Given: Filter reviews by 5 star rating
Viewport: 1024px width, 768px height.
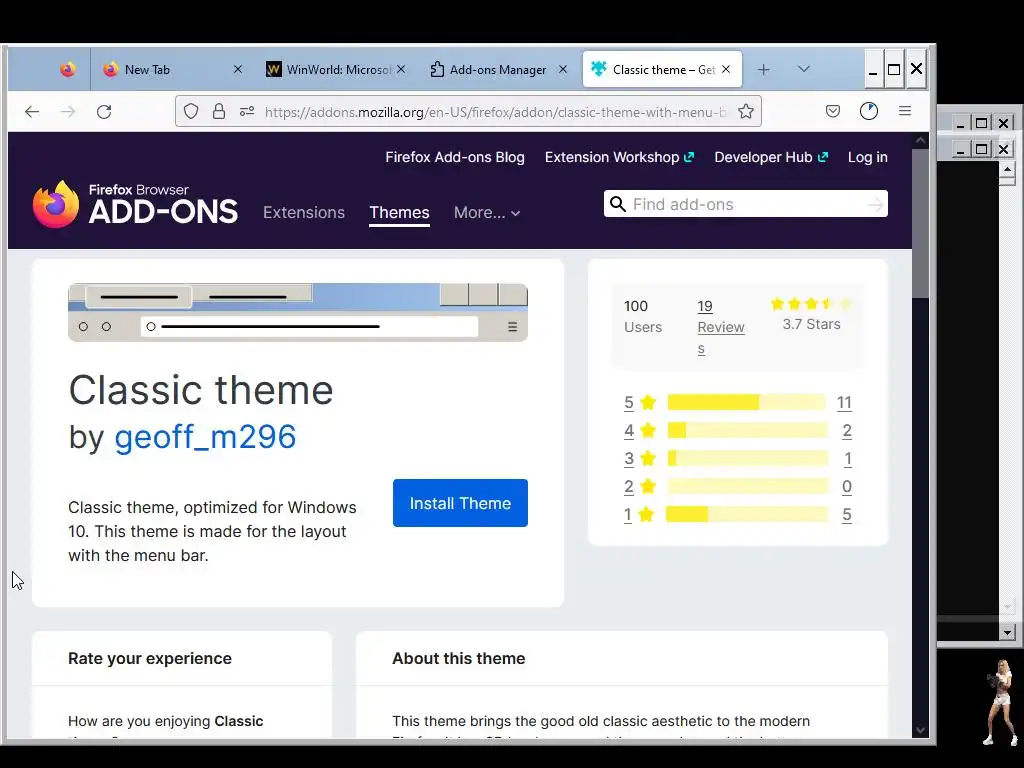Looking at the screenshot, I should pyautogui.click(x=640, y=402).
